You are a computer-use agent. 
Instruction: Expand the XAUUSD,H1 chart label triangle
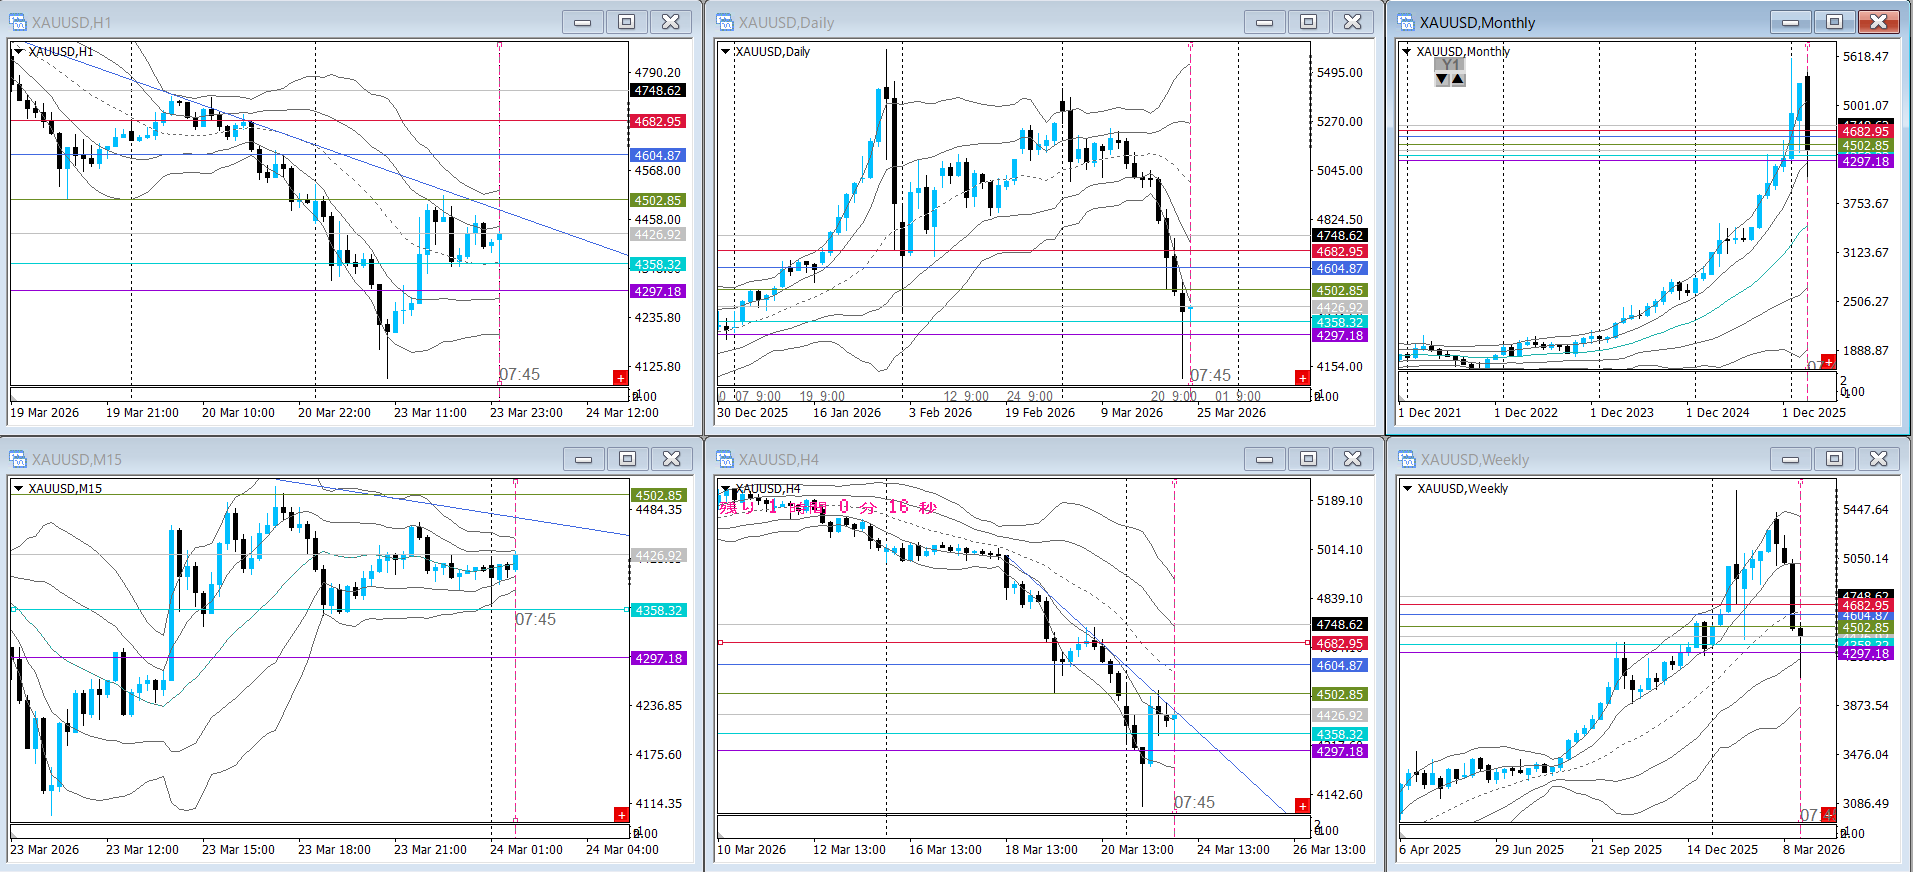18,52
